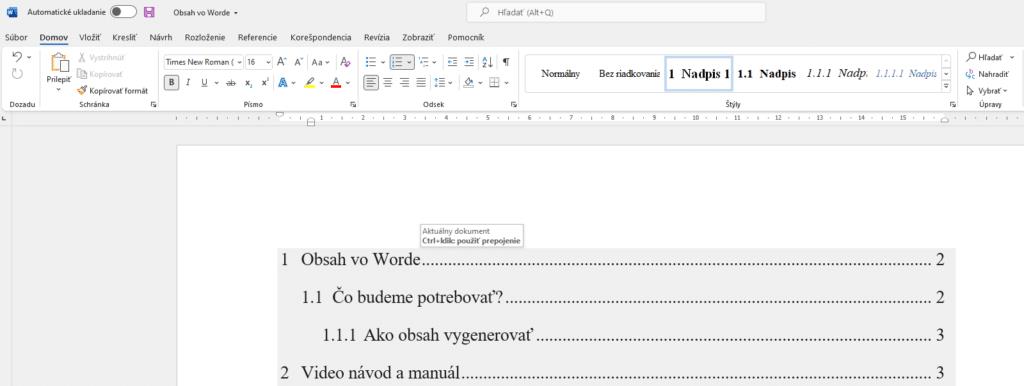1024x386 pixels.
Task: Increase font size with the larger A icon
Action: tap(281, 62)
